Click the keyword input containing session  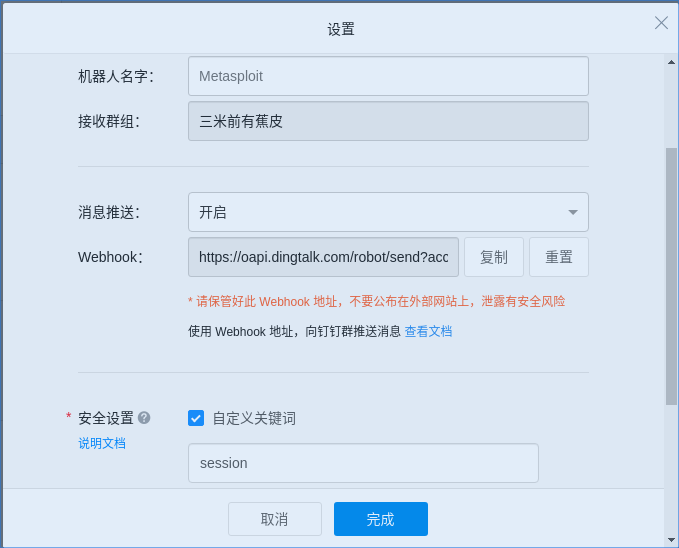click(363, 463)
